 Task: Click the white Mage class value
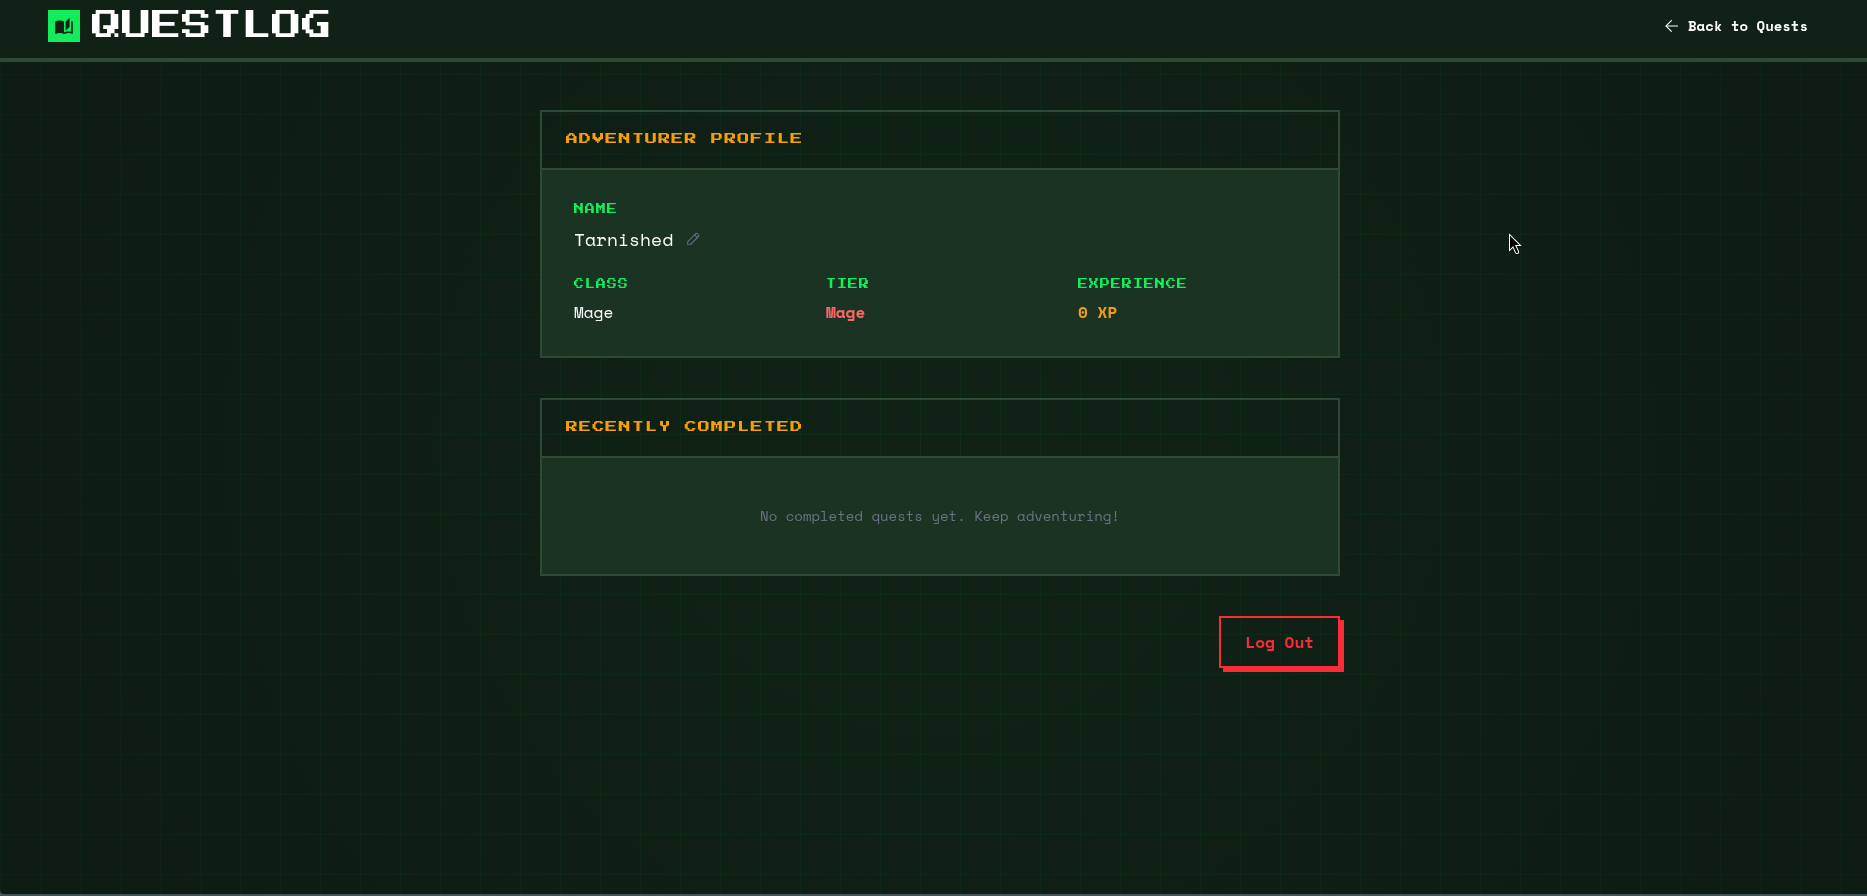pyautogui.click(x=593, y=313)
